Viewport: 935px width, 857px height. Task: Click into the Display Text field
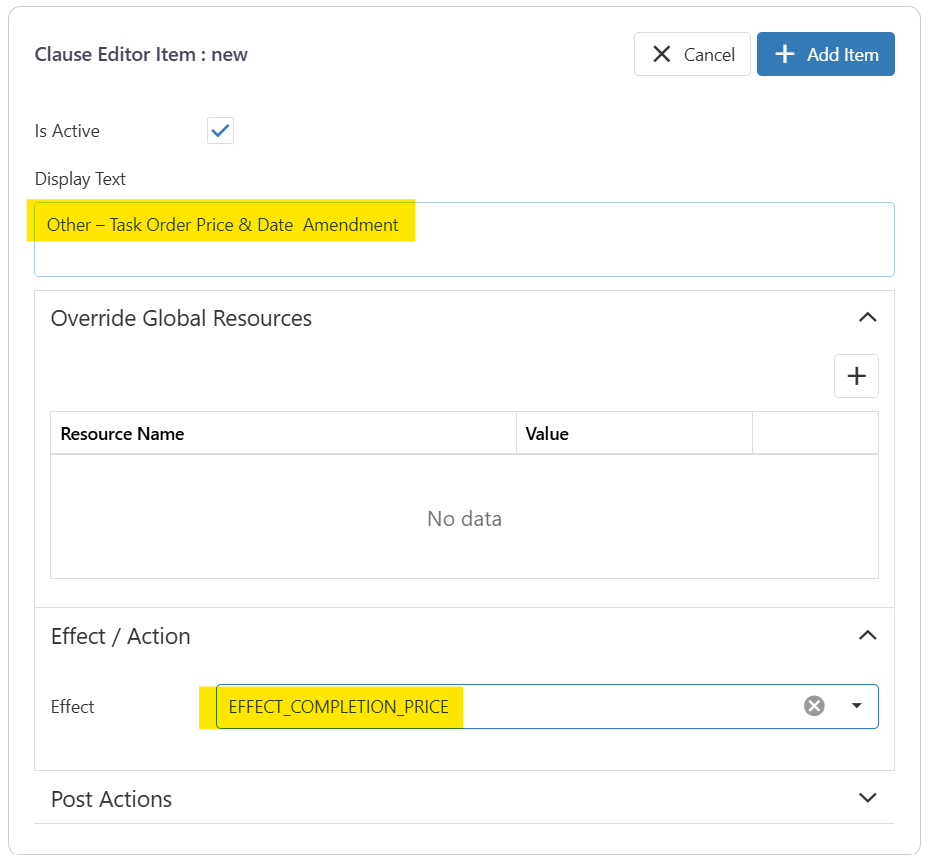coord(464,239)
